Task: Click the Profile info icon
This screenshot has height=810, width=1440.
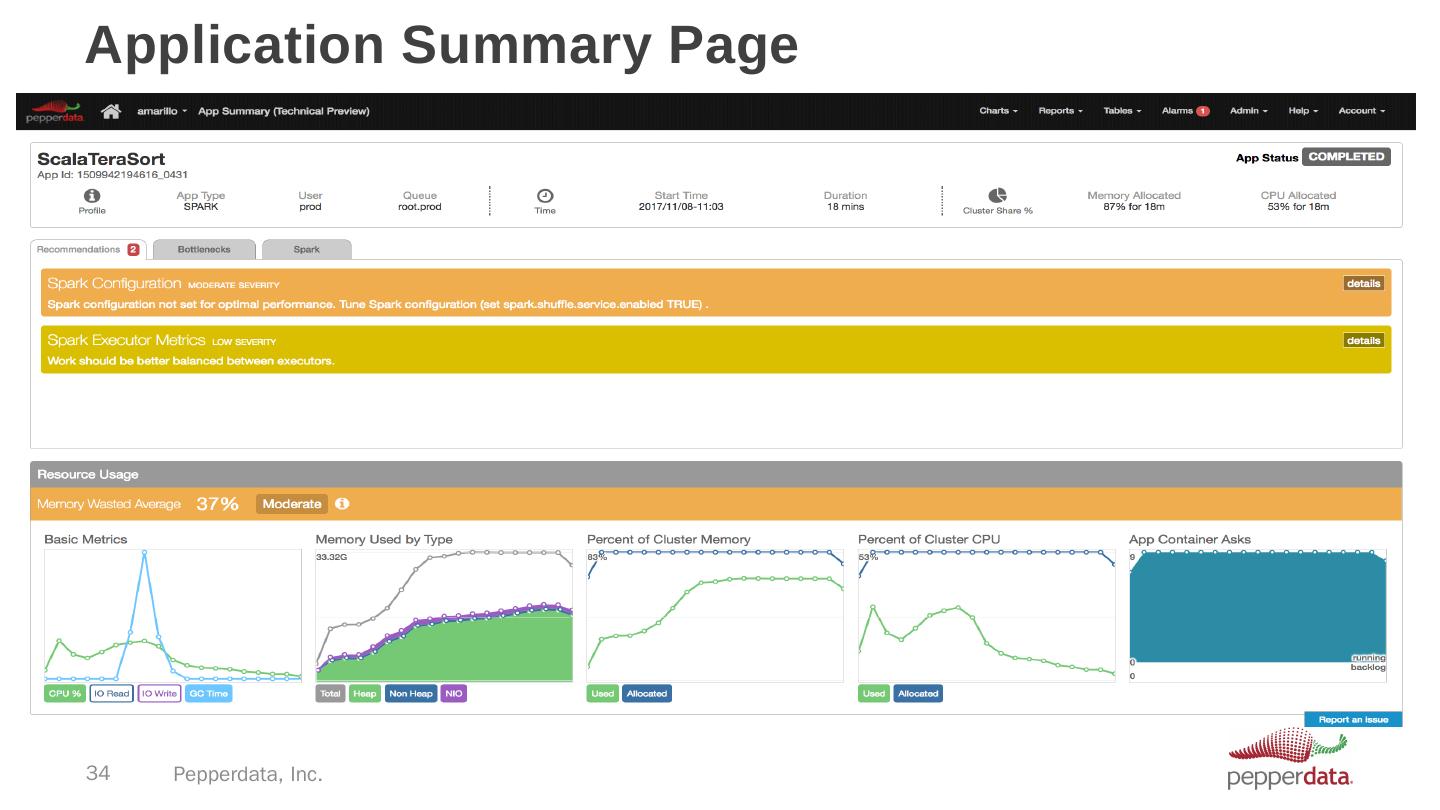Action: point(92,196)
